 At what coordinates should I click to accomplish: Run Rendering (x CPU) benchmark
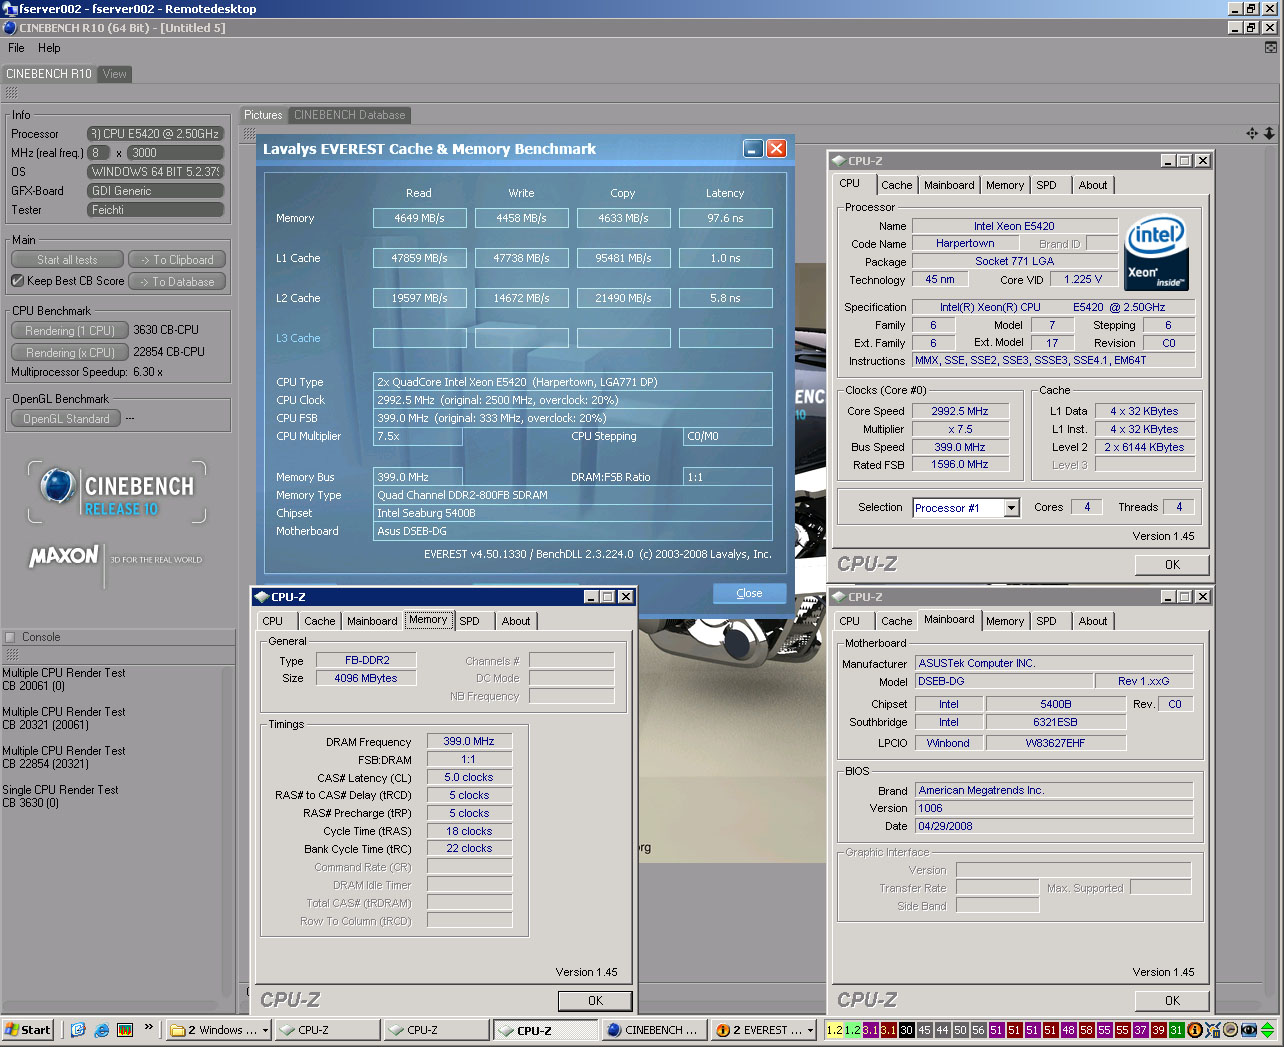pos(70,353)
